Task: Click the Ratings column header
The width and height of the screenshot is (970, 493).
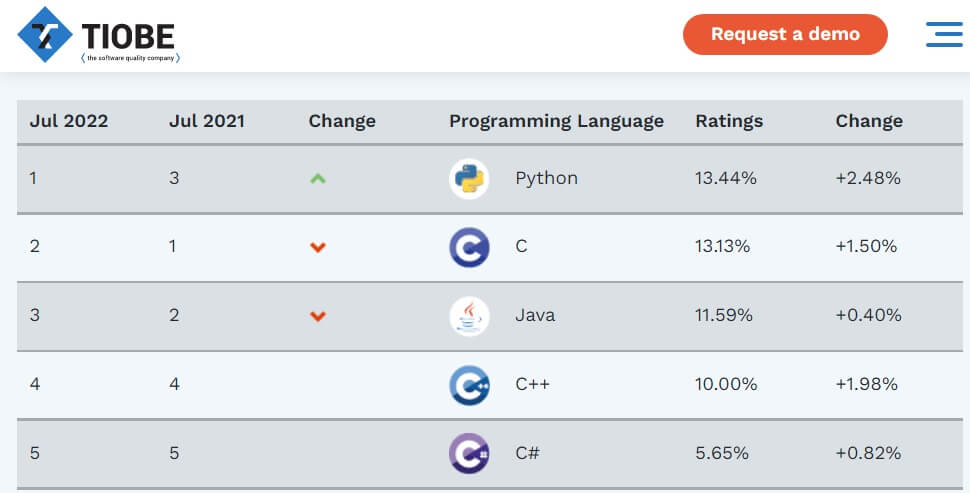Action: tap(729, 121)
